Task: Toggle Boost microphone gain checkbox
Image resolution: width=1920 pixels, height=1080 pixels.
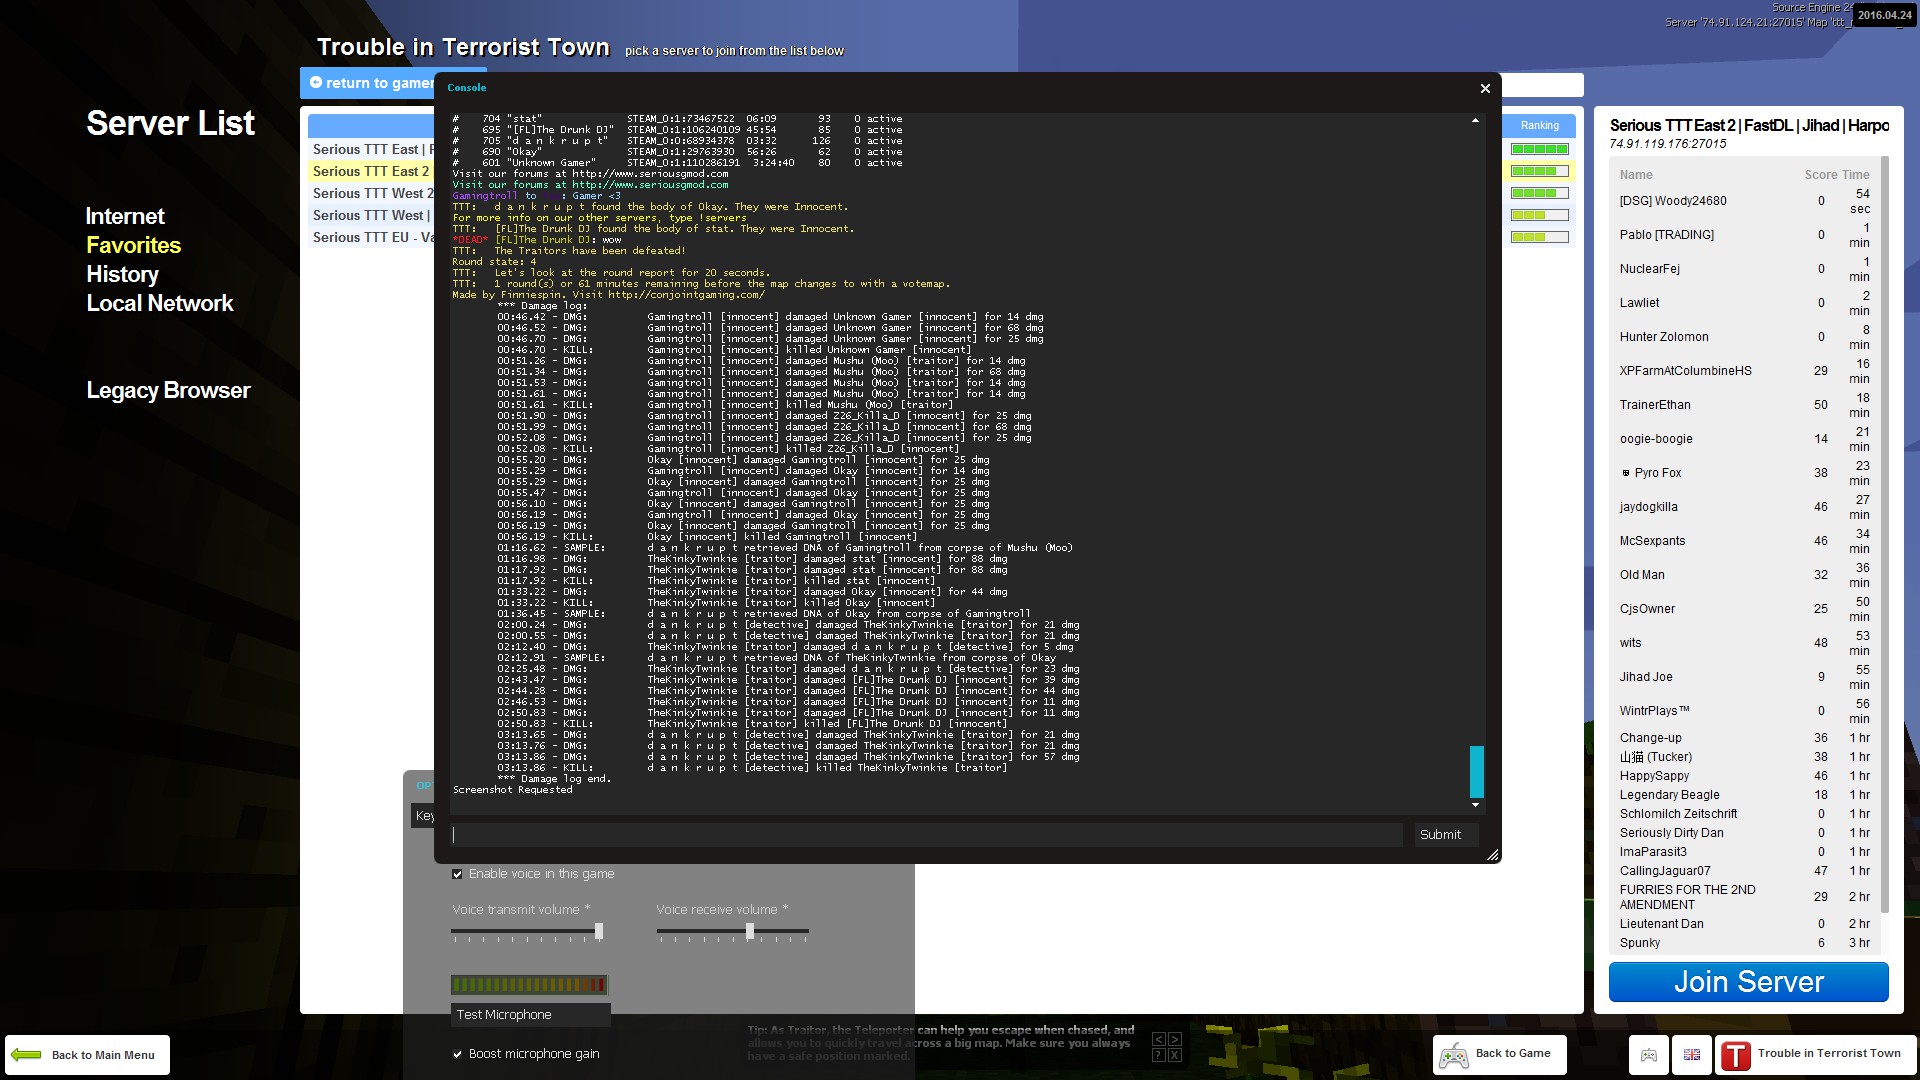Action: [457, 1054]
